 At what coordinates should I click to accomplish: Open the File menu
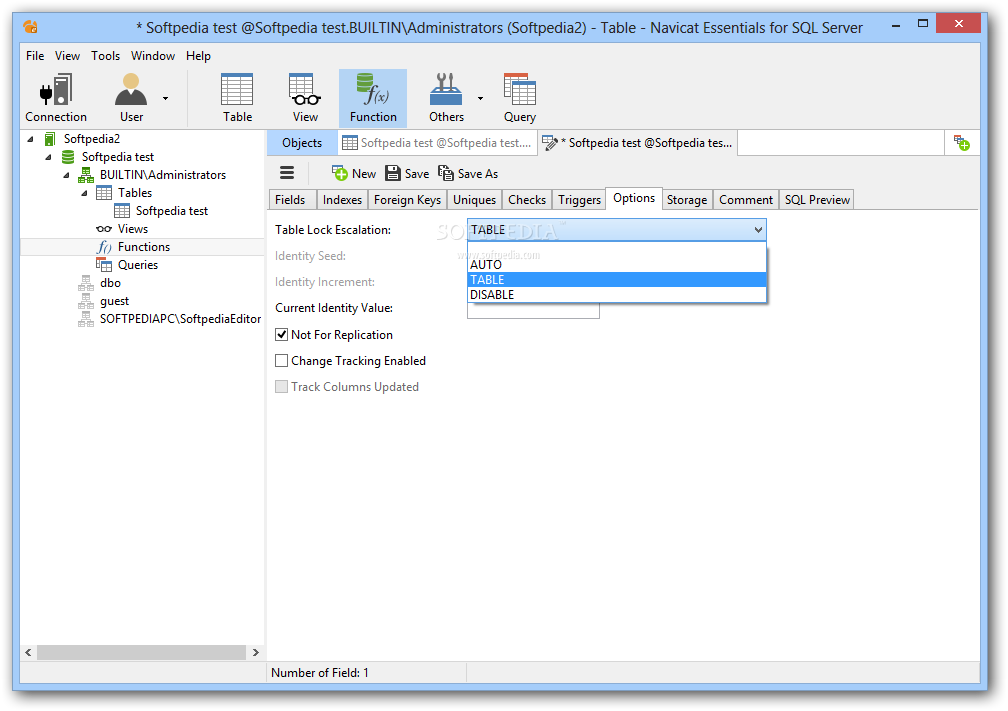pyautogui.click(x=35, y=56)
